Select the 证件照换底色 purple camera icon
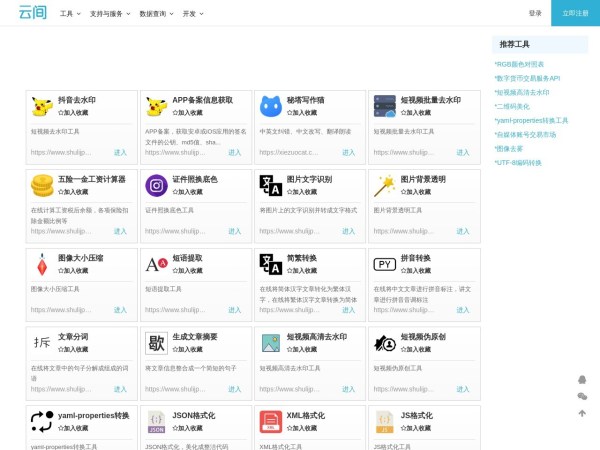600x450 pixels. 157,185
